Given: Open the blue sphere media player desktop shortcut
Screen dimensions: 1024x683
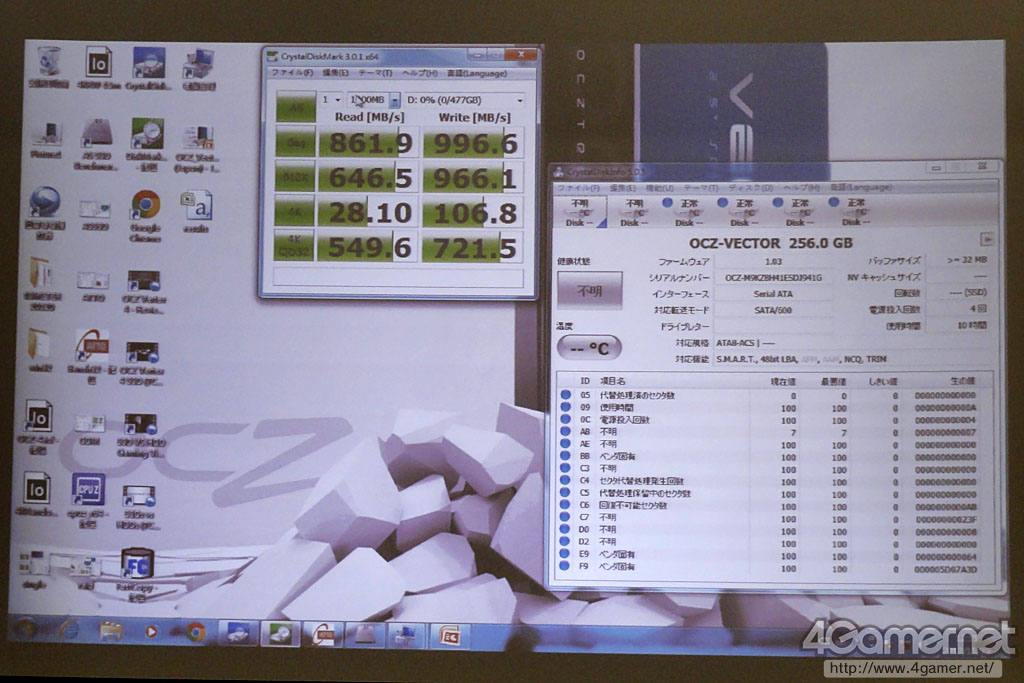Looking at the screenshot, I should [44, 212].
